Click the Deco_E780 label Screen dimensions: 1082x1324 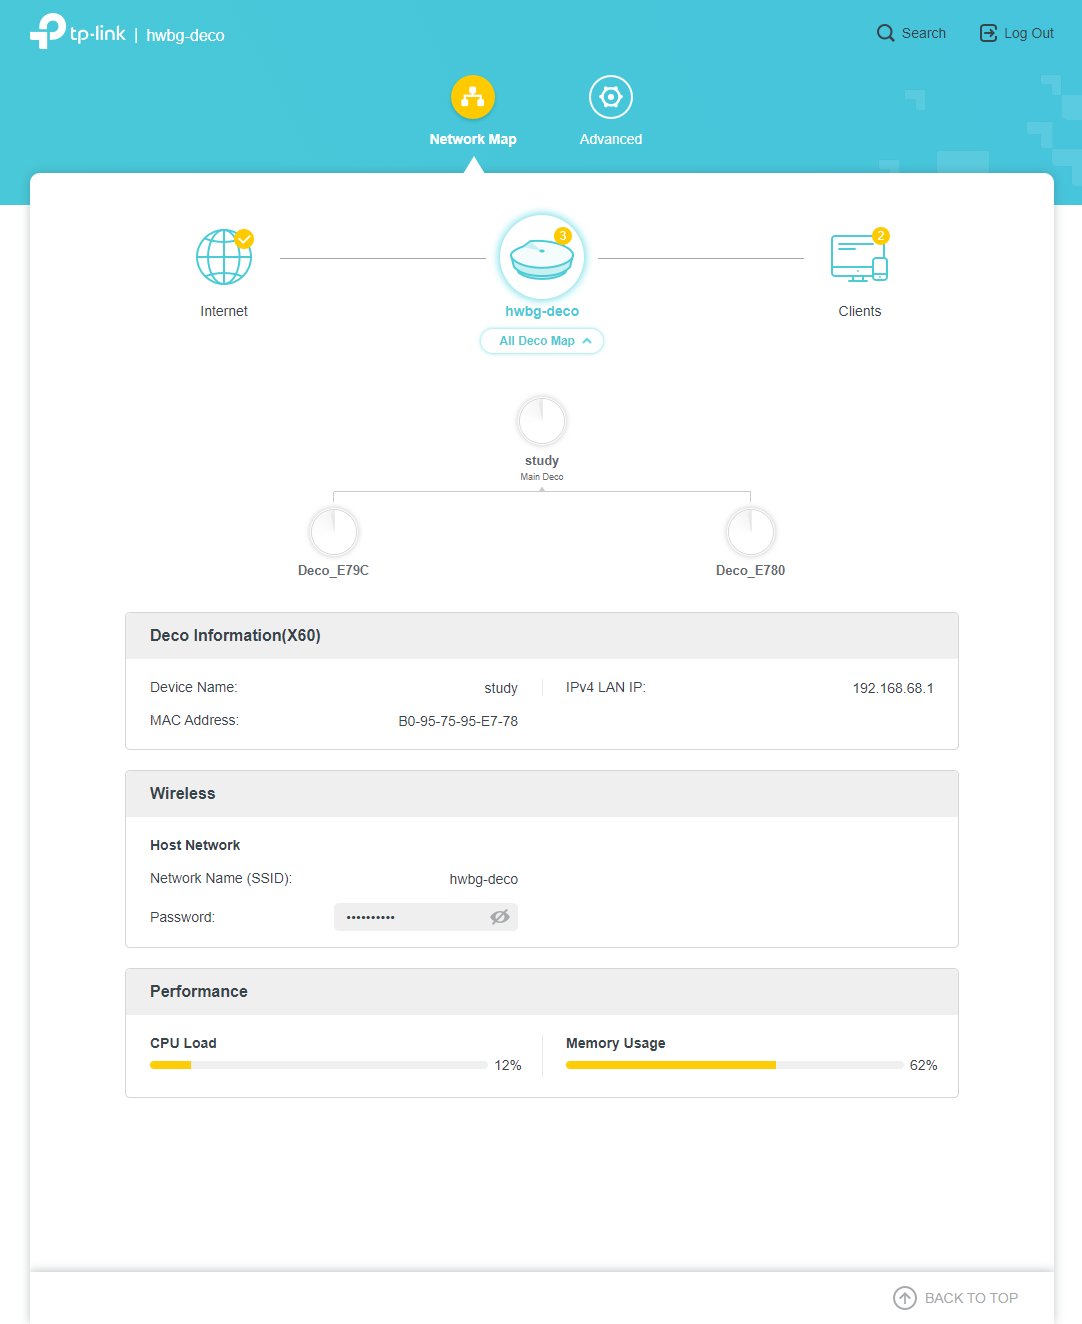[750, 570]
